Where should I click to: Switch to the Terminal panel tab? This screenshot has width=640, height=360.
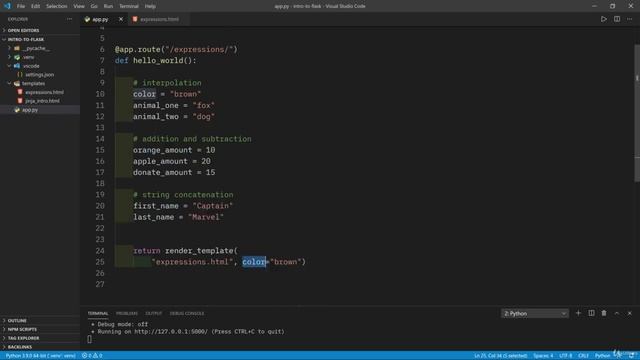(98, 313)
